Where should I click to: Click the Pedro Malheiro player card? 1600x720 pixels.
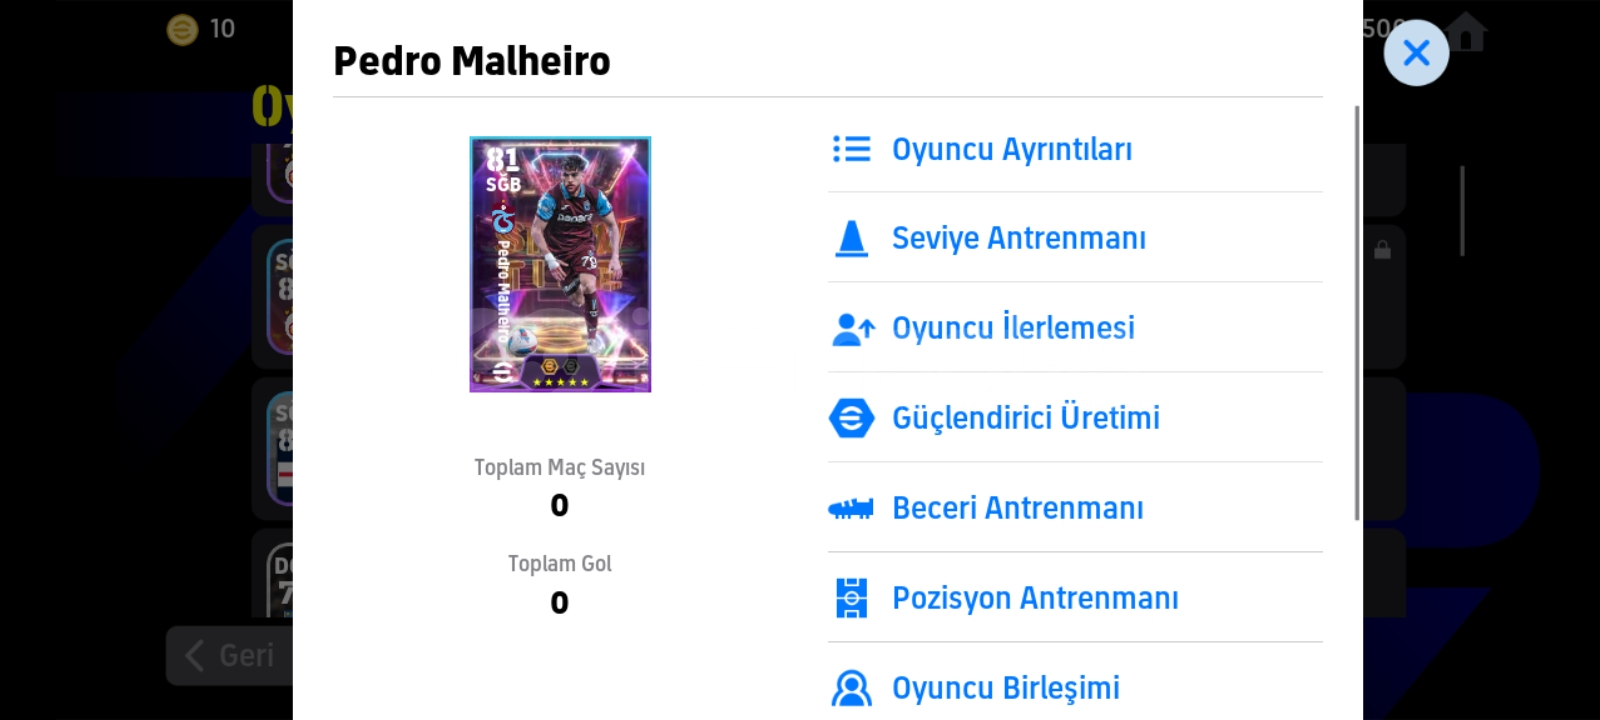click(560, 264)
